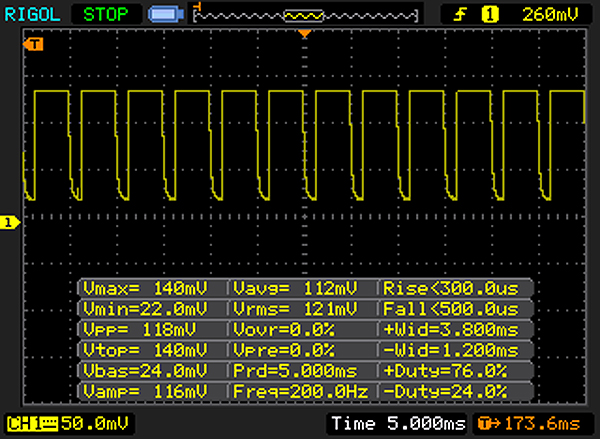This screenshot has width=600, height=439.
Task: Click the orange T trigger level marker
Action: (33, 44)
